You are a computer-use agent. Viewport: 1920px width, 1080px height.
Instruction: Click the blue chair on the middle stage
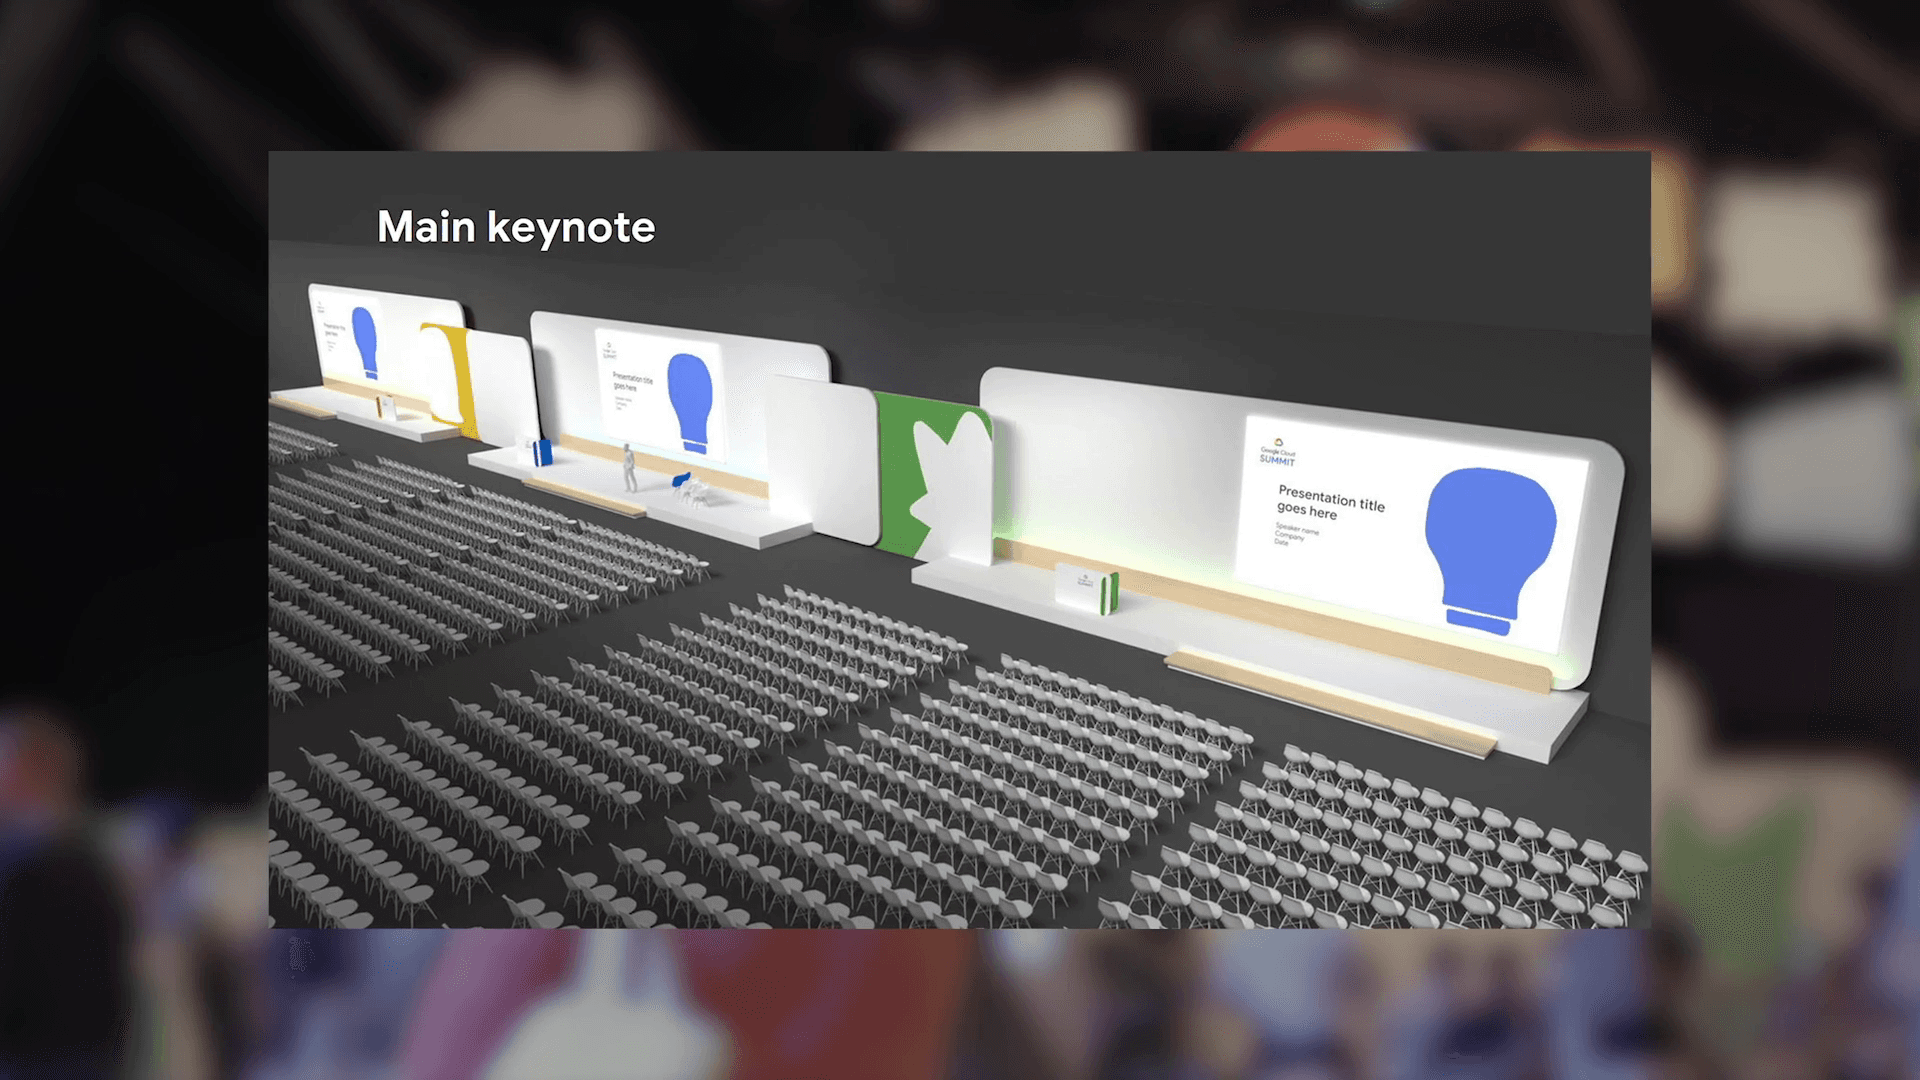tap(681, 481)
